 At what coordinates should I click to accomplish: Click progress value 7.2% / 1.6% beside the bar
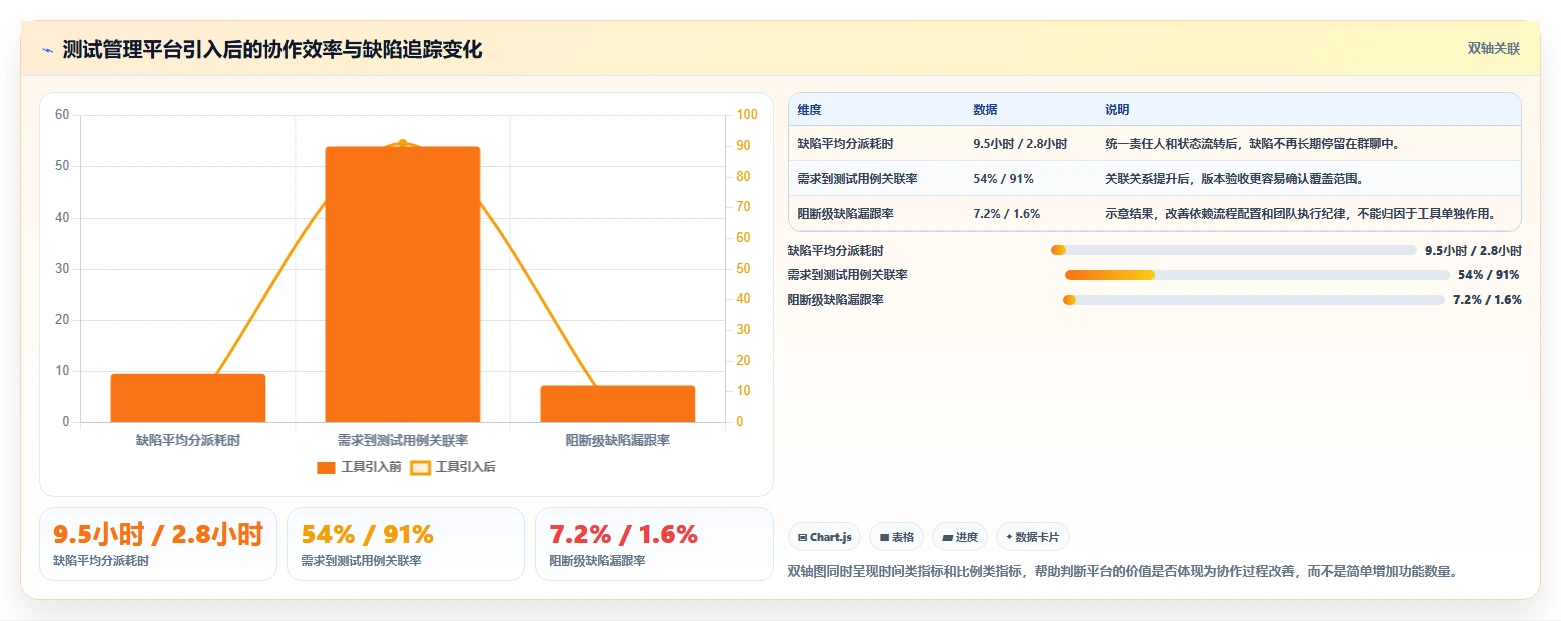click(1487, 300)
